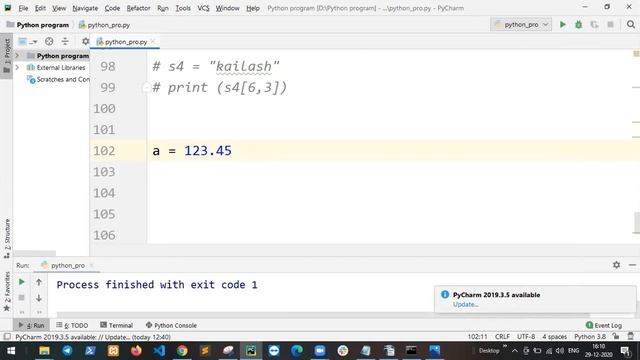Click lock icon in status bar
The width and height of the screenshot is (640, 360).
coord(616,336)
